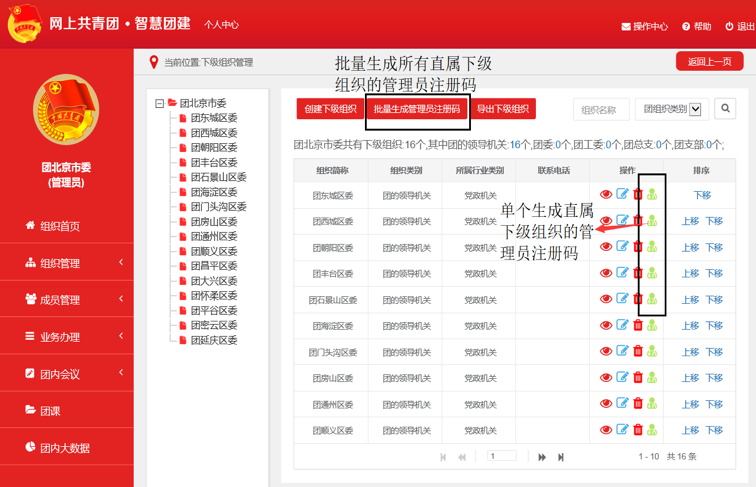Generate admin code for 团西城区委

(x=652, y=221)
